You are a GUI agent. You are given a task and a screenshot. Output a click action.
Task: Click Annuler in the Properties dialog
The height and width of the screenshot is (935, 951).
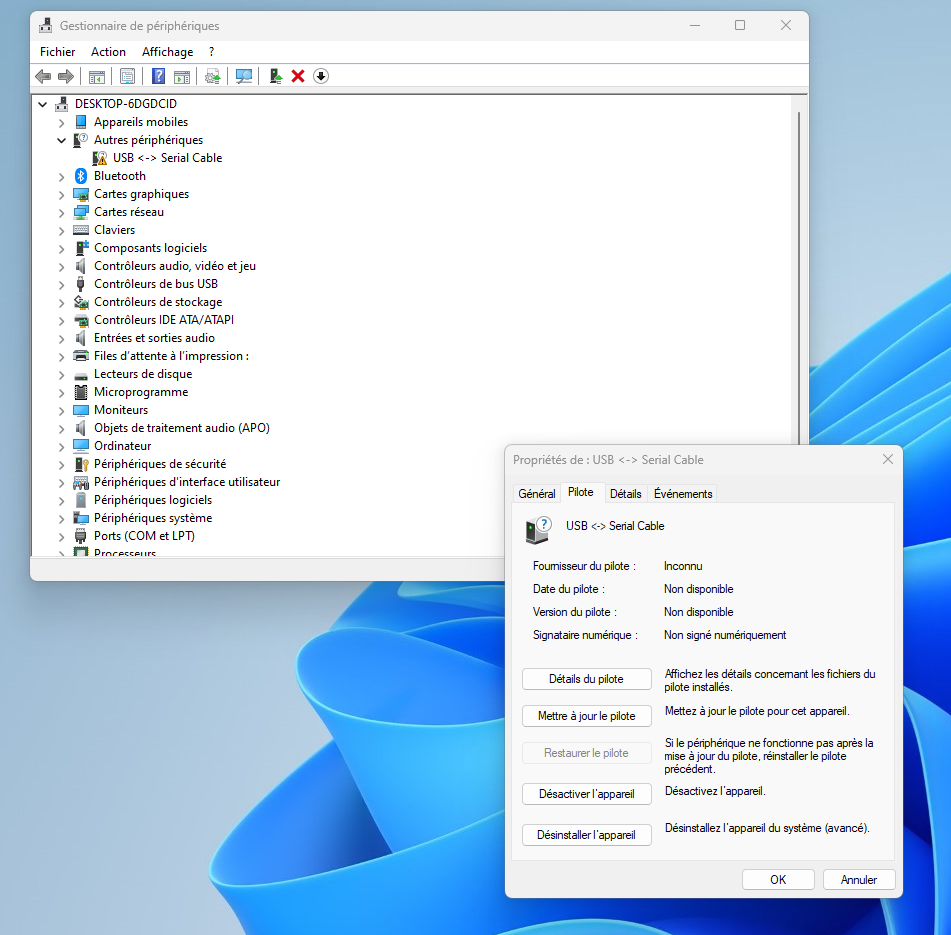click(859, 880)
